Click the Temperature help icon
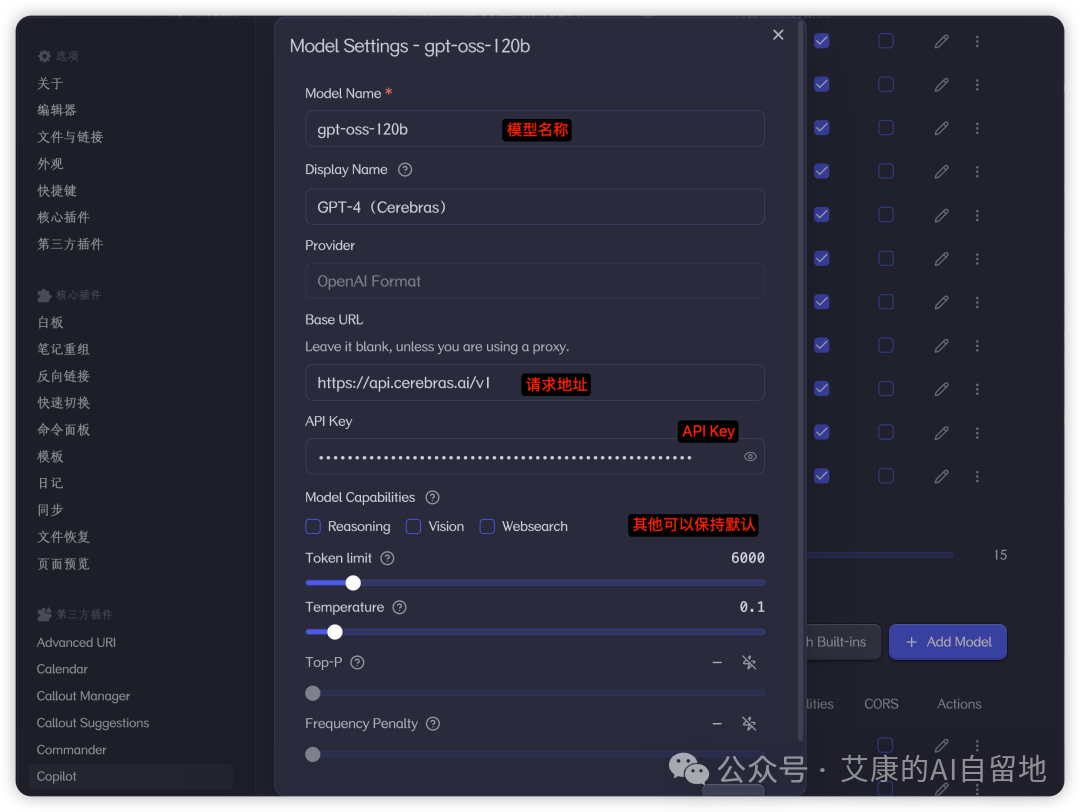Viewport: 1080px width, 812px height. pyautogui.click(x=399, y=607)
